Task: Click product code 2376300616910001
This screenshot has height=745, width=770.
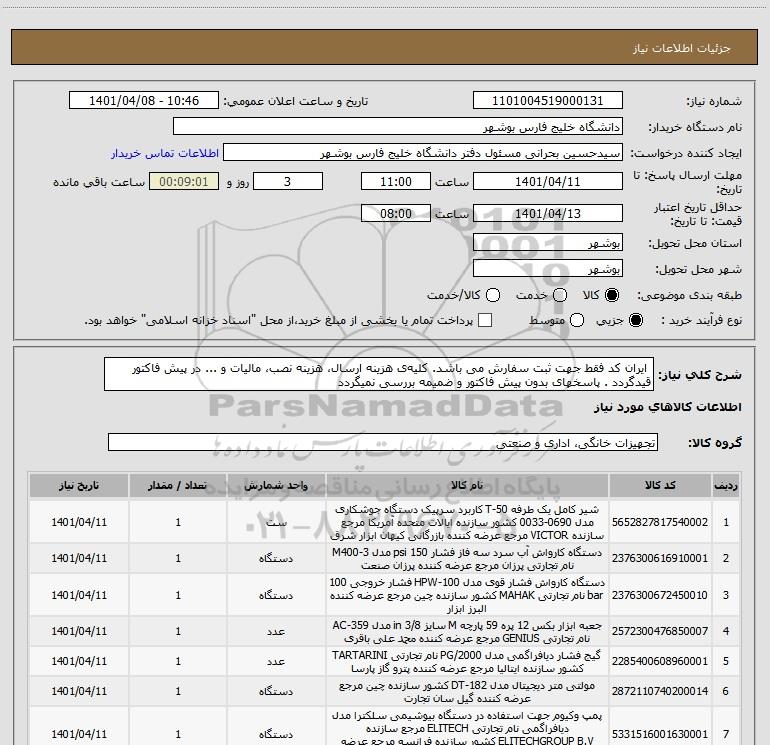Action: click(660, 558)
